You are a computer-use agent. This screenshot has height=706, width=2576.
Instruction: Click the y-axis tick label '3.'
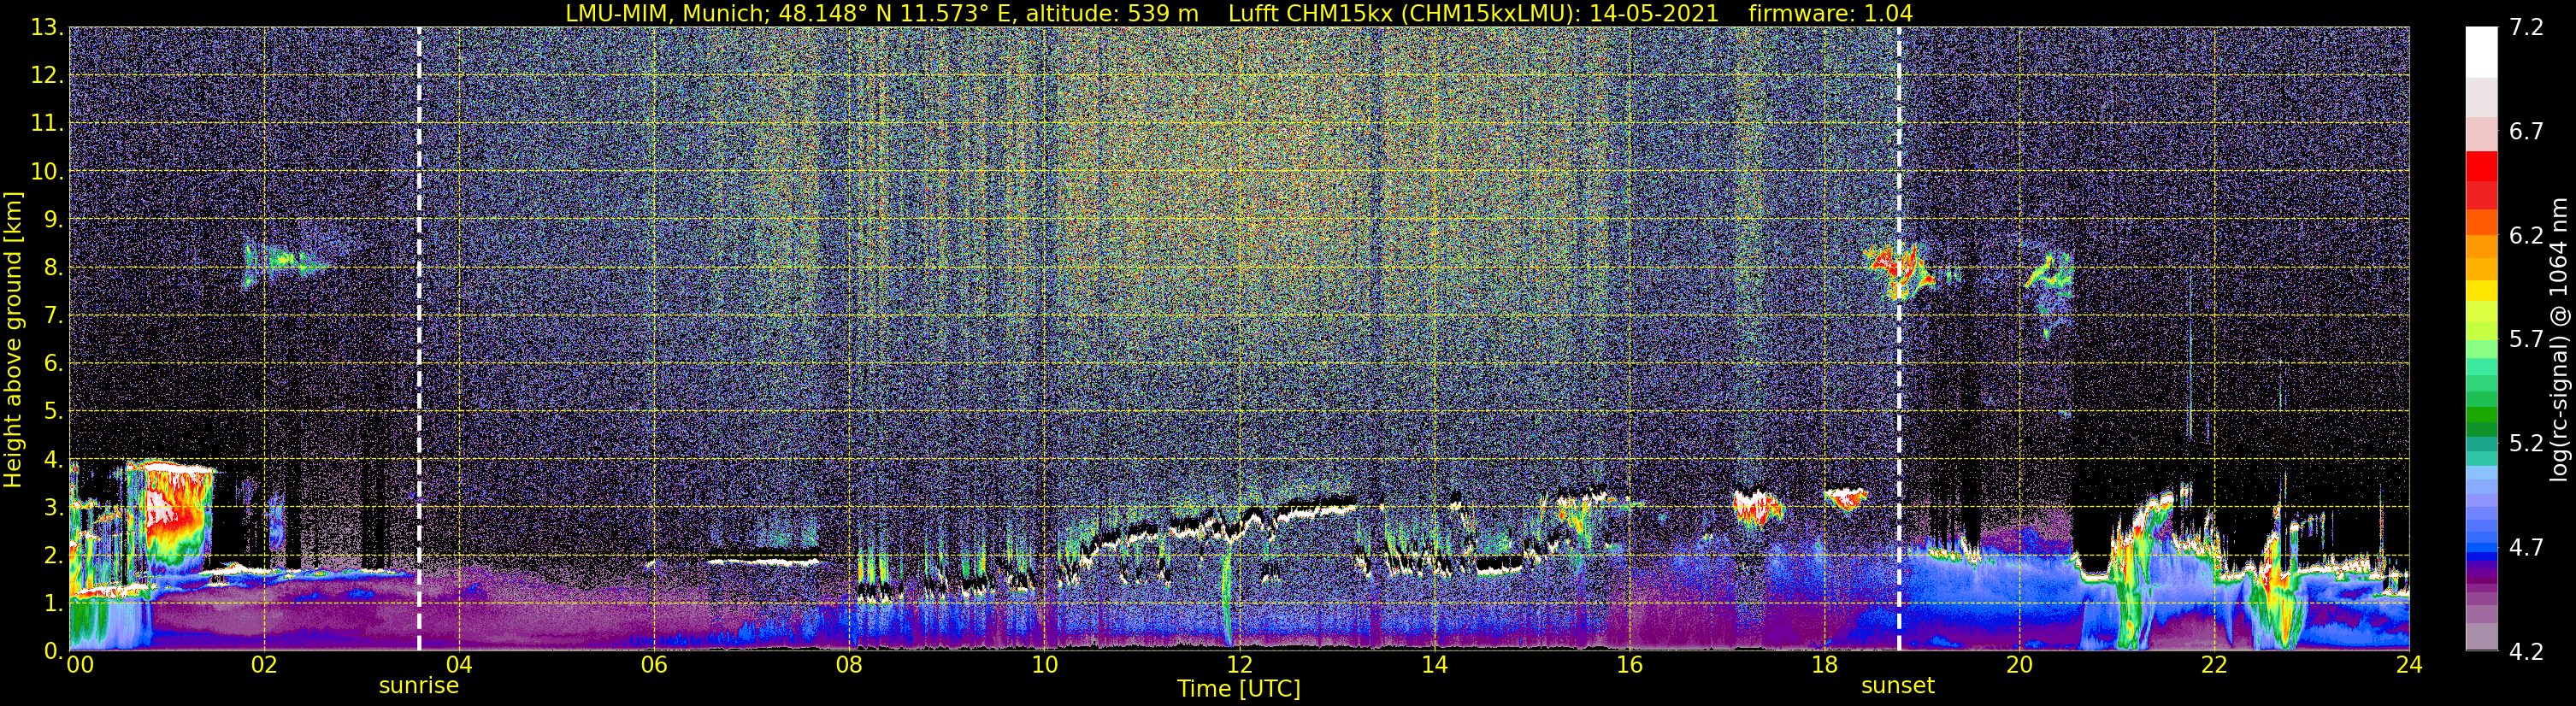pos(52,507)
